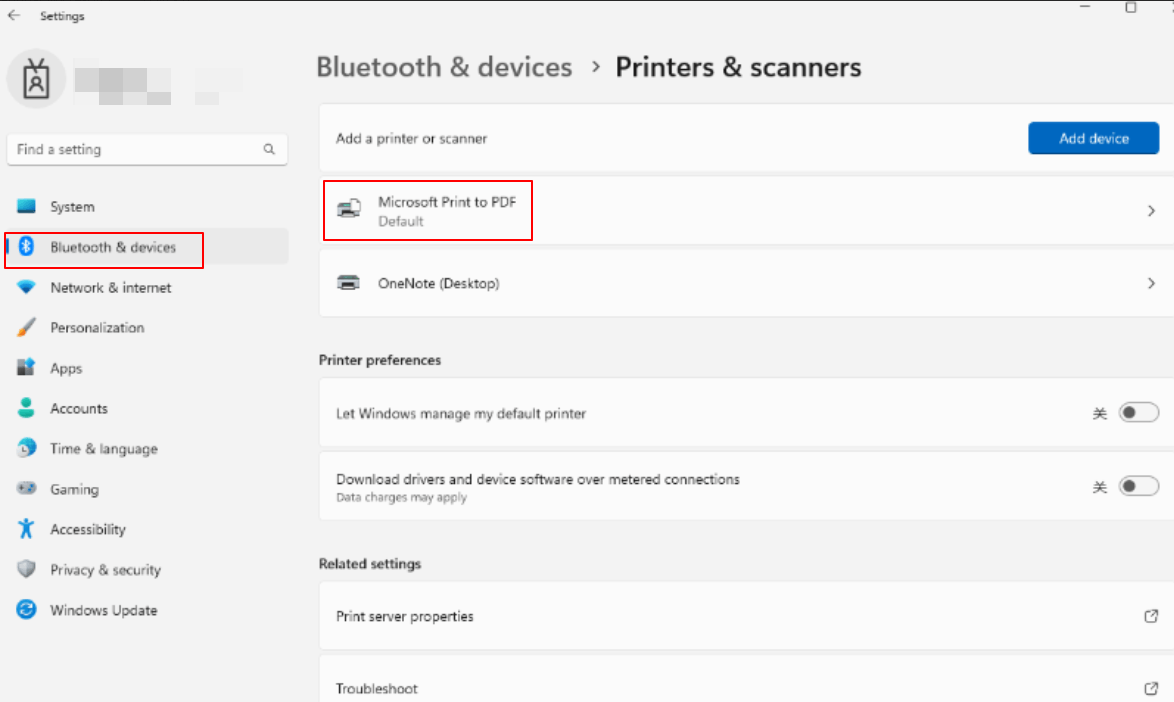Screen dimensions: 1174x702
Task: Toggle Let Windows manage my default printer
Action: coord(1138,412)
